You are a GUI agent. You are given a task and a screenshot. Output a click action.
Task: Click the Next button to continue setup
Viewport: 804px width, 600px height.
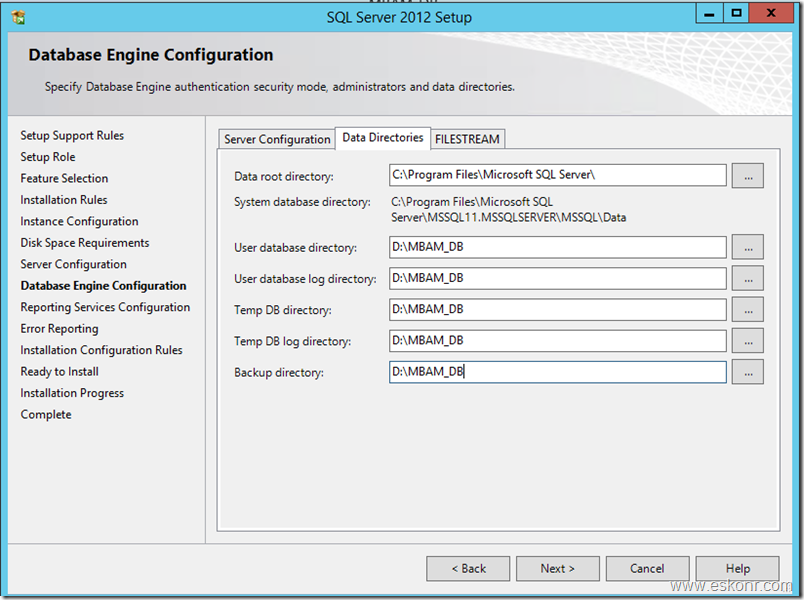[557, 568]
